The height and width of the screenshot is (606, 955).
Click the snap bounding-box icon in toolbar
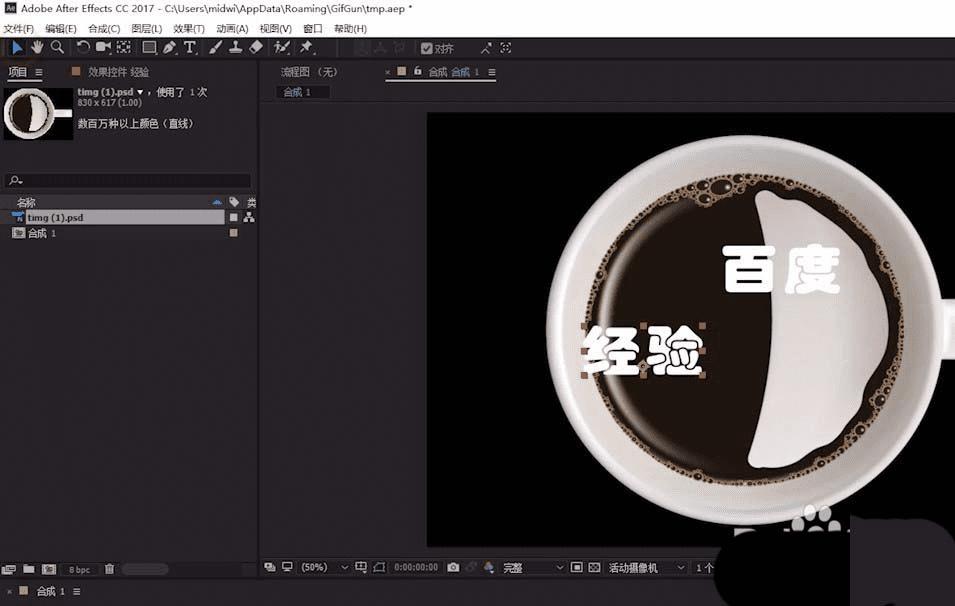coord(506,48)
